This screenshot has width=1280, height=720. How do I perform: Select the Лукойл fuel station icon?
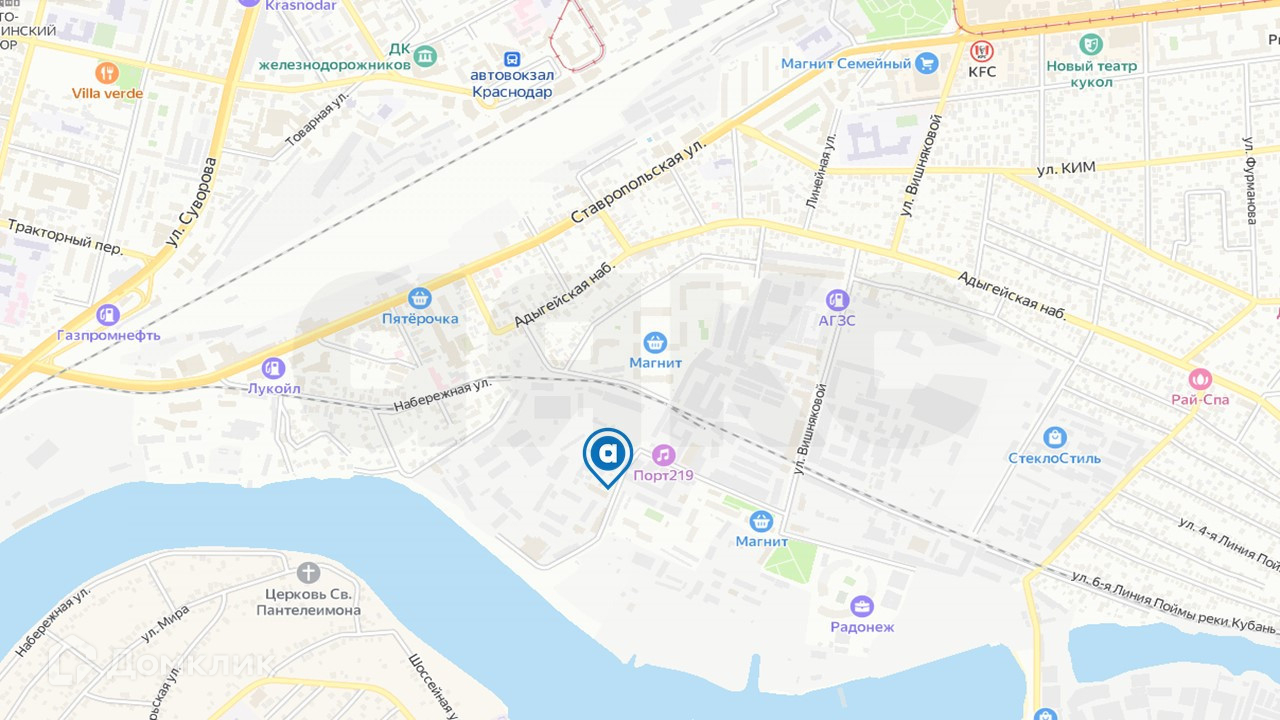(x=273, y=369)
